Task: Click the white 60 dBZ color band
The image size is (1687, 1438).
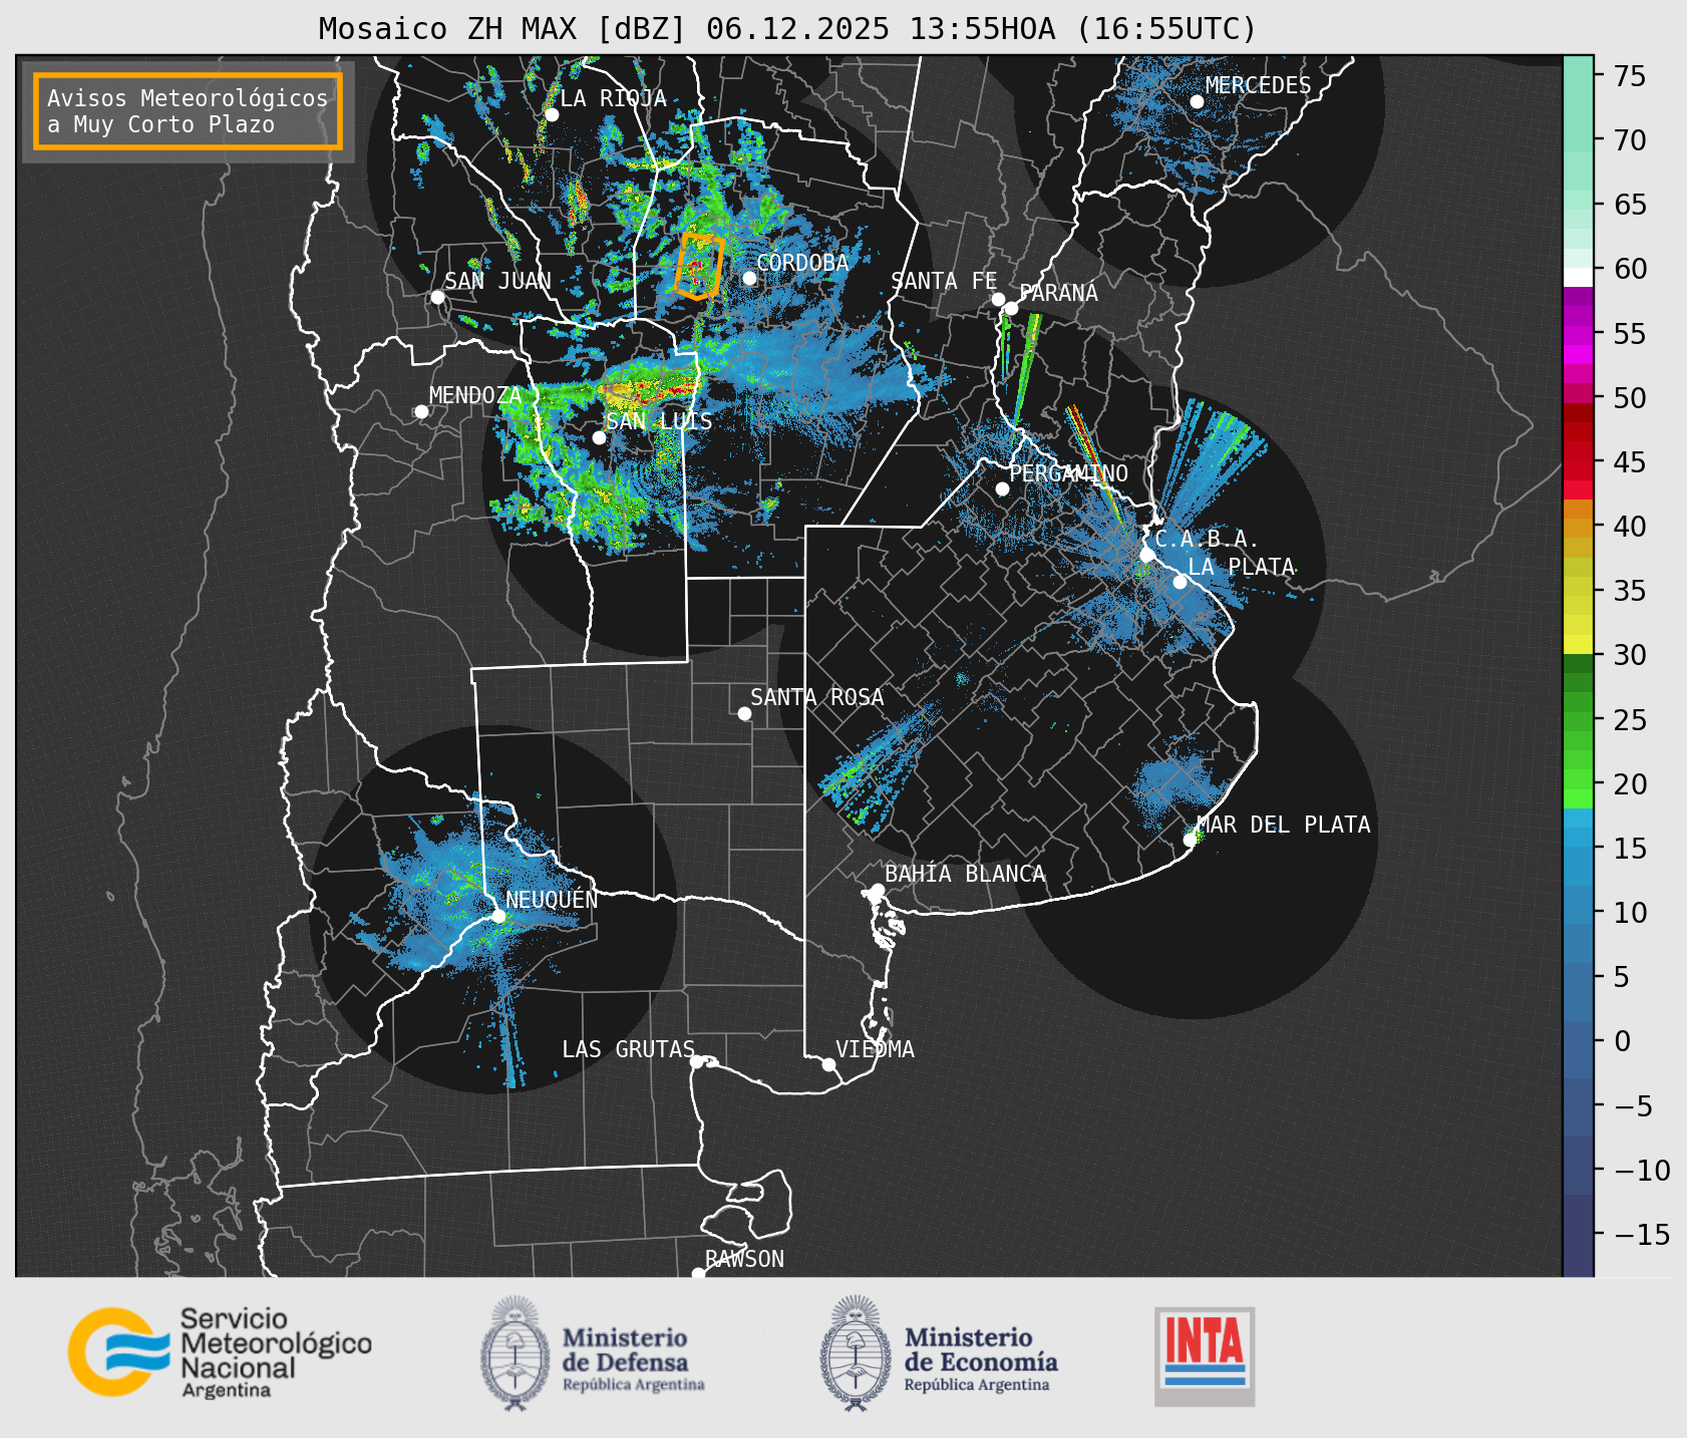Action: click(x=1578, y=276)
